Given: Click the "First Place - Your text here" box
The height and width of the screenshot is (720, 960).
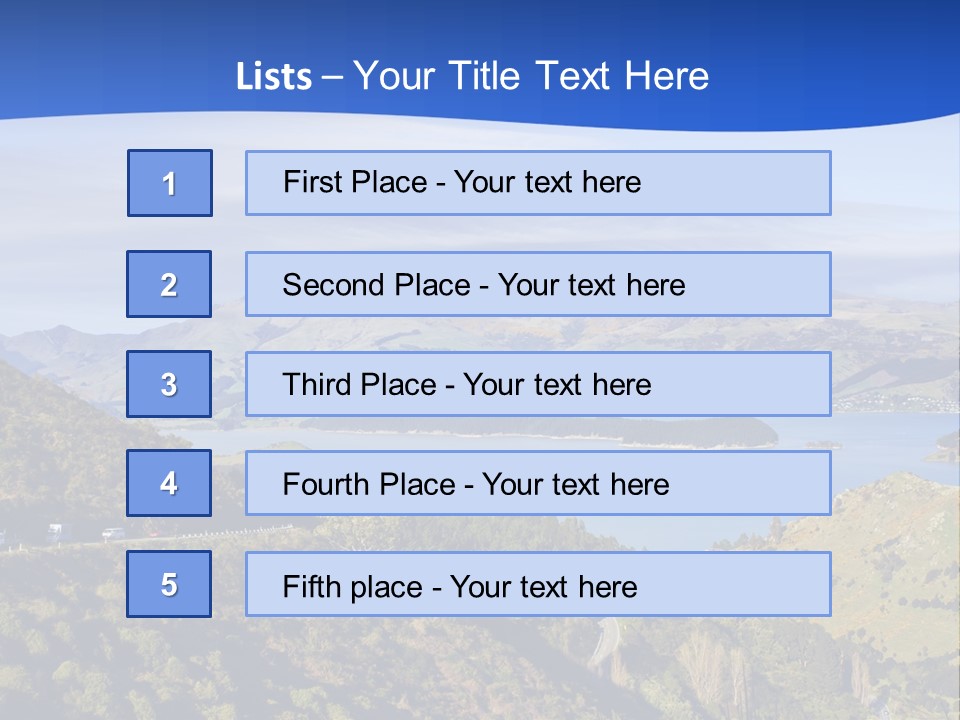Looking at the screenshot, I should point(537,183).
